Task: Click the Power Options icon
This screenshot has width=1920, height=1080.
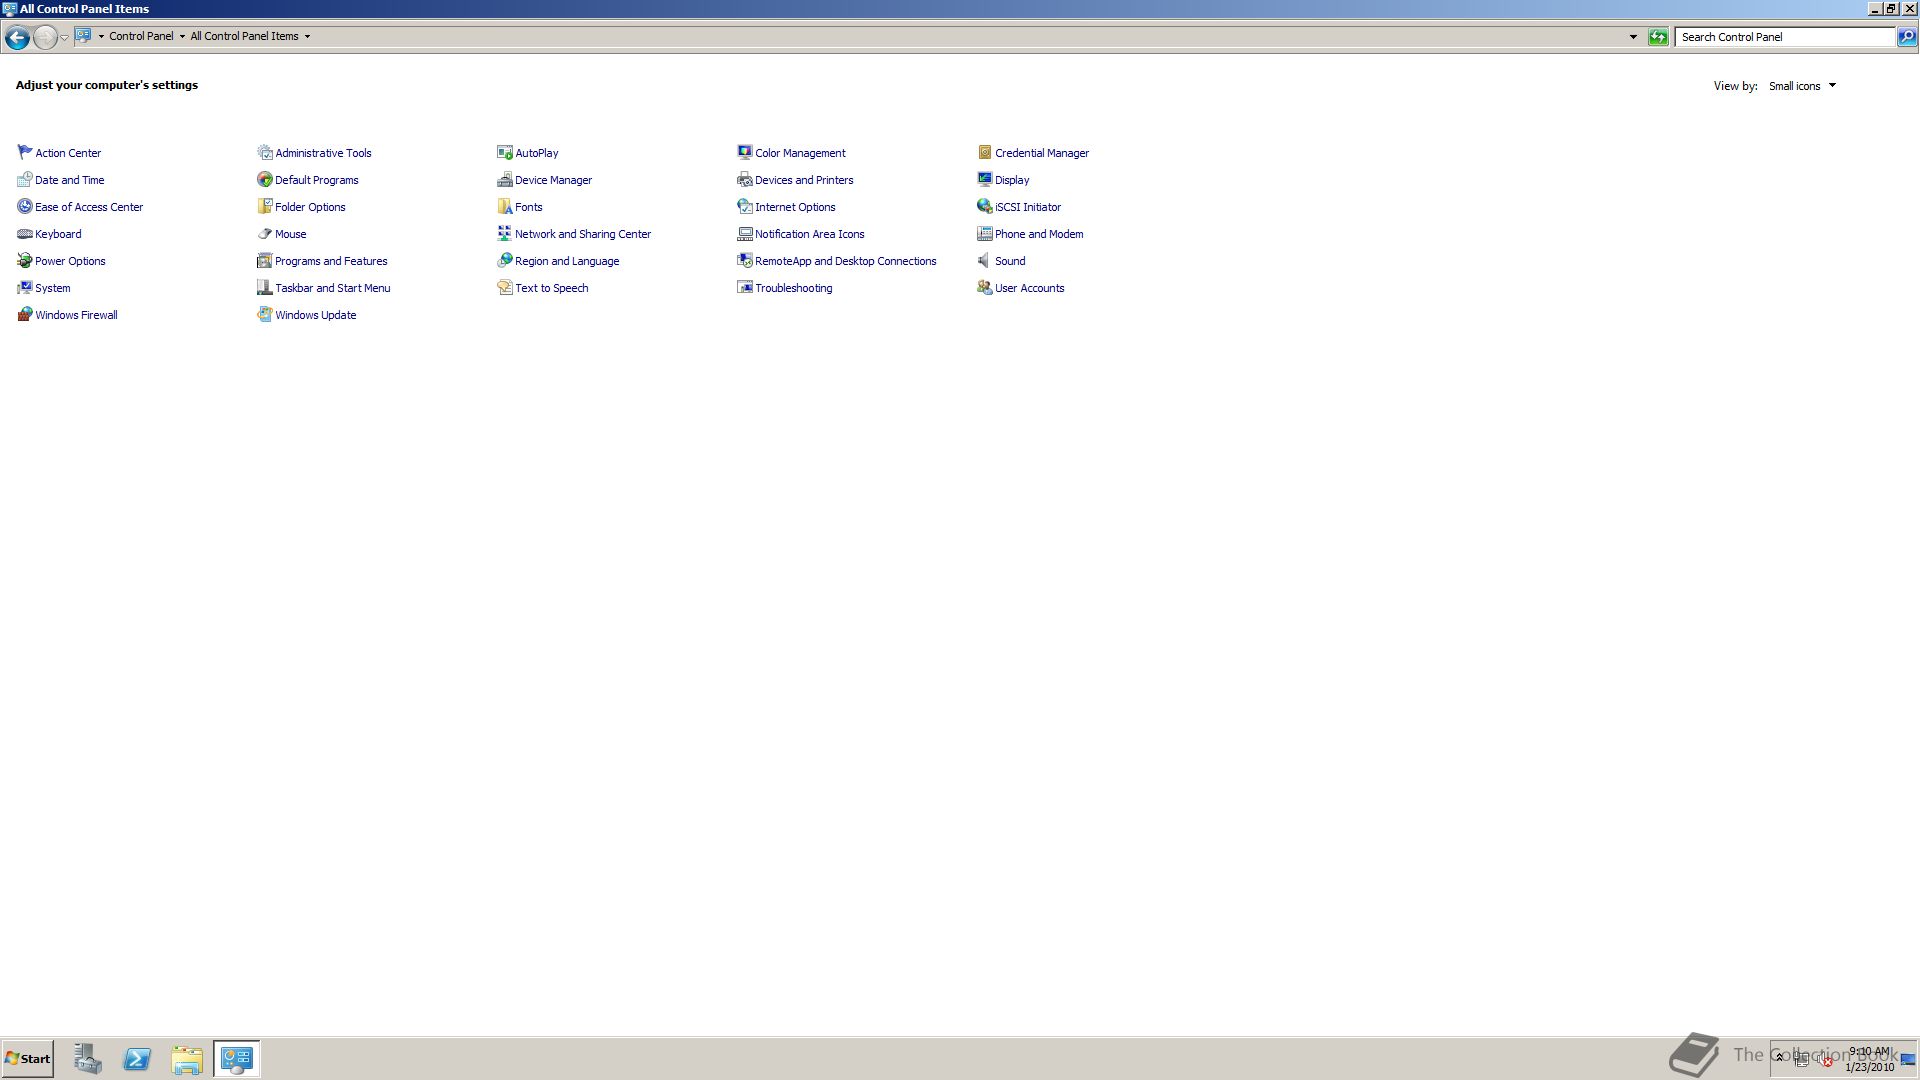Action: click(x=25, y=260)
